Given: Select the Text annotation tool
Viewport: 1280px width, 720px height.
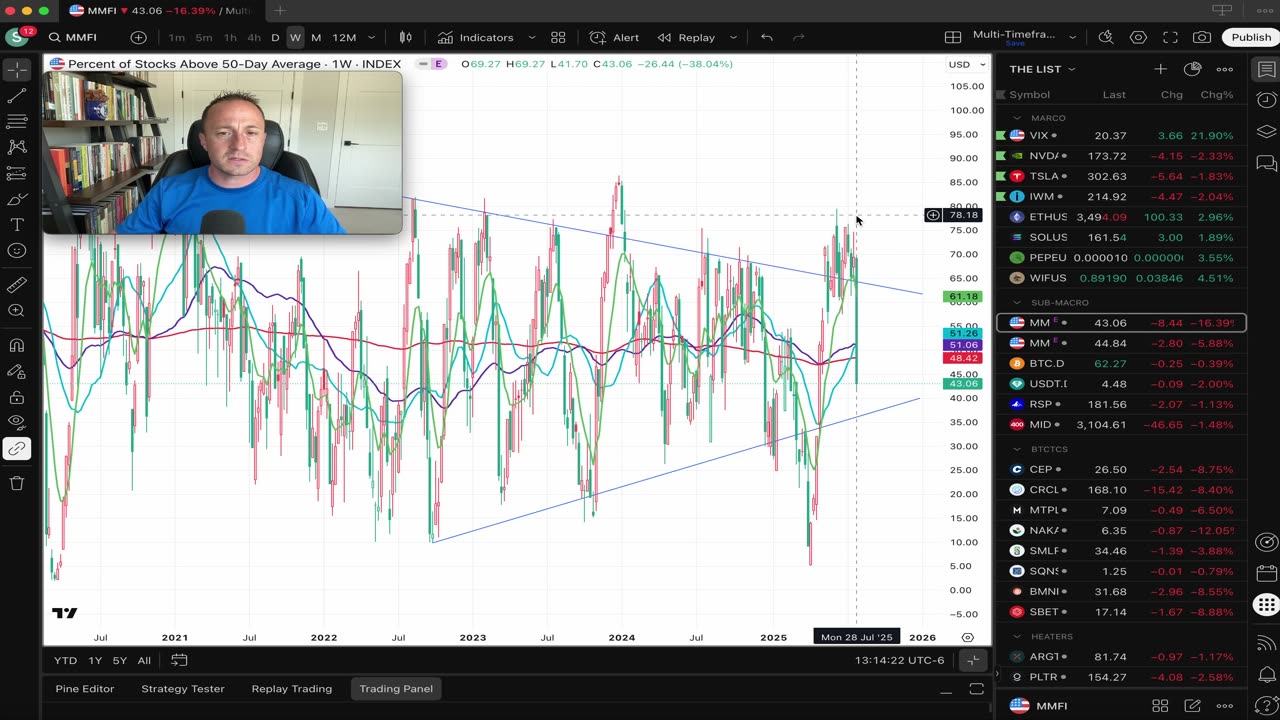Looking at the screenshot, I should click(17, 225).
